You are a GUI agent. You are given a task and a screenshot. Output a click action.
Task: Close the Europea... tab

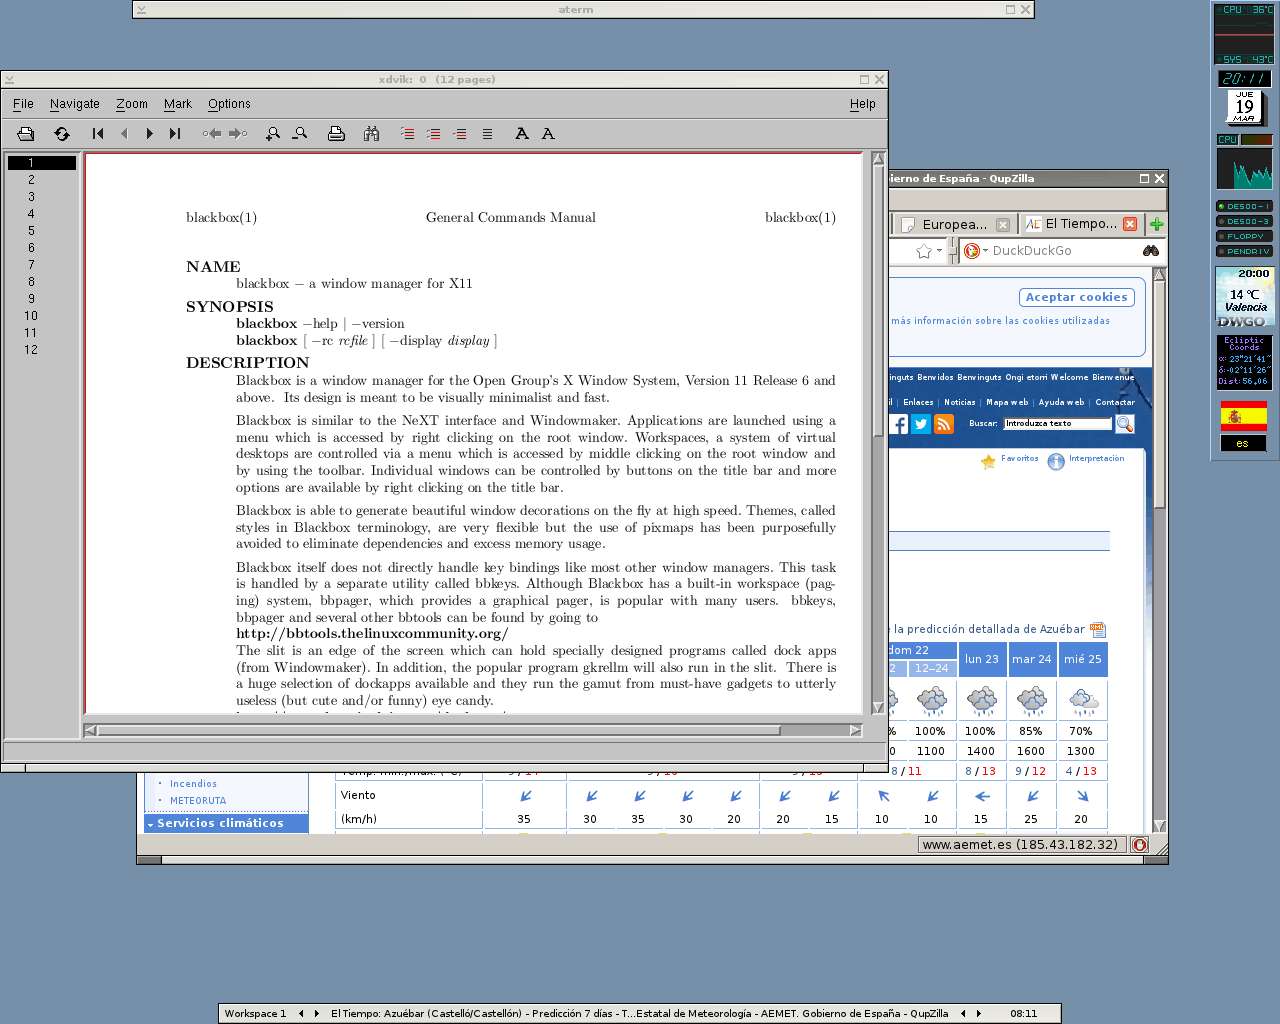tap(1003, 225)
